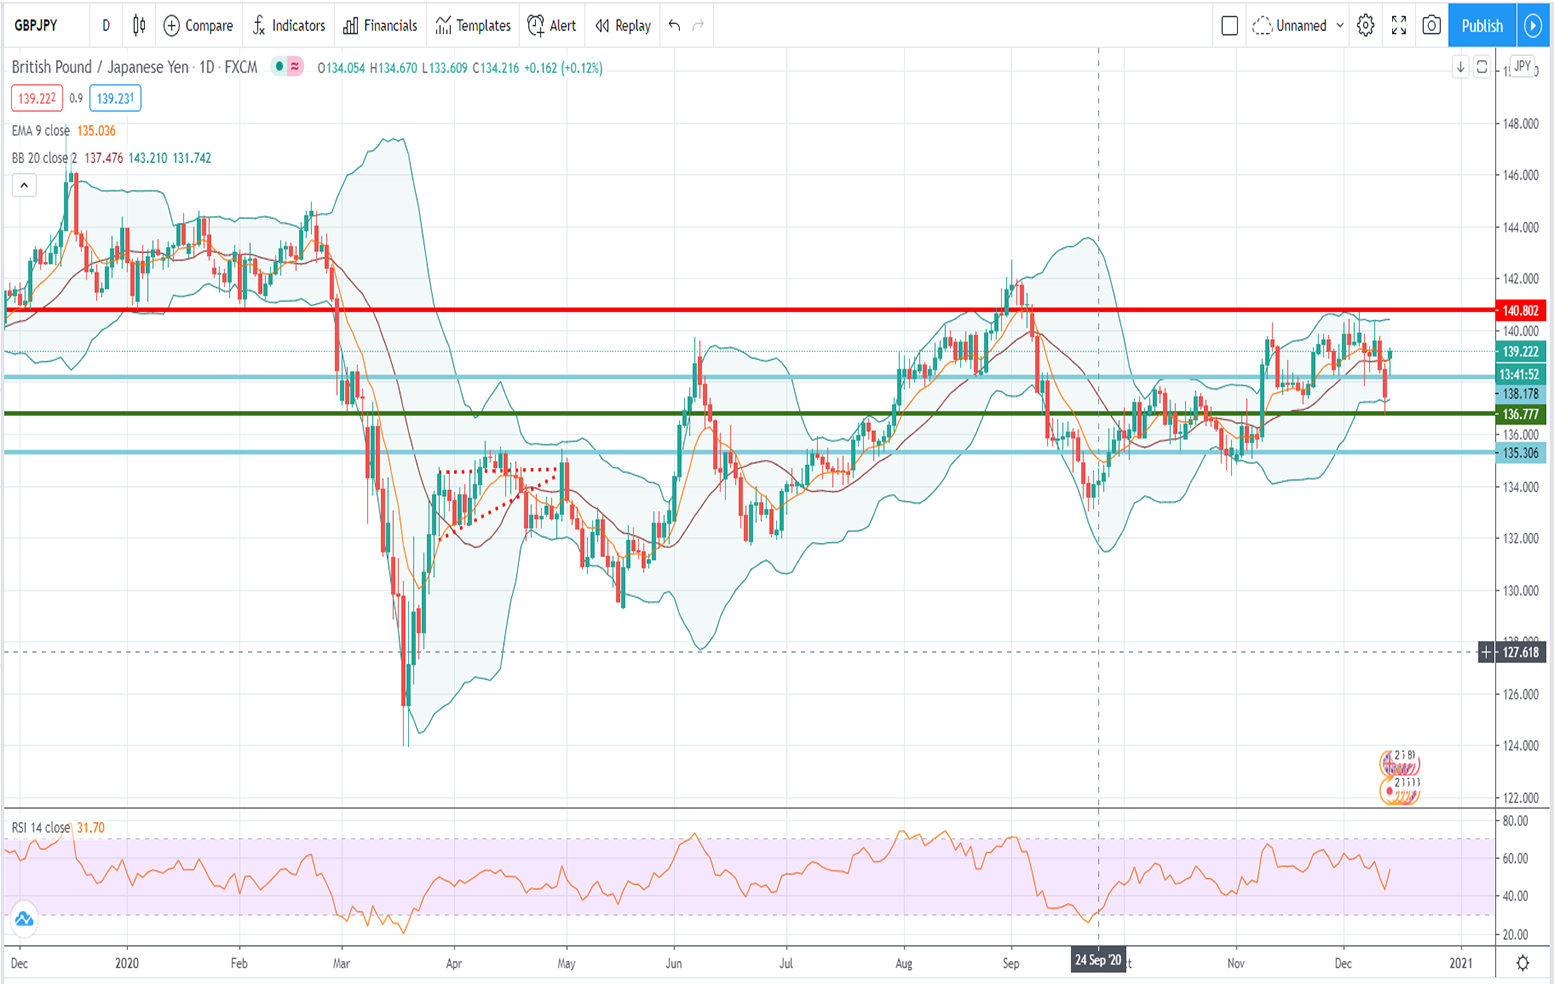Open chart settings via the gear icon
The width and height of the screenshot is (1554, 984).
tap(1365, 26)
